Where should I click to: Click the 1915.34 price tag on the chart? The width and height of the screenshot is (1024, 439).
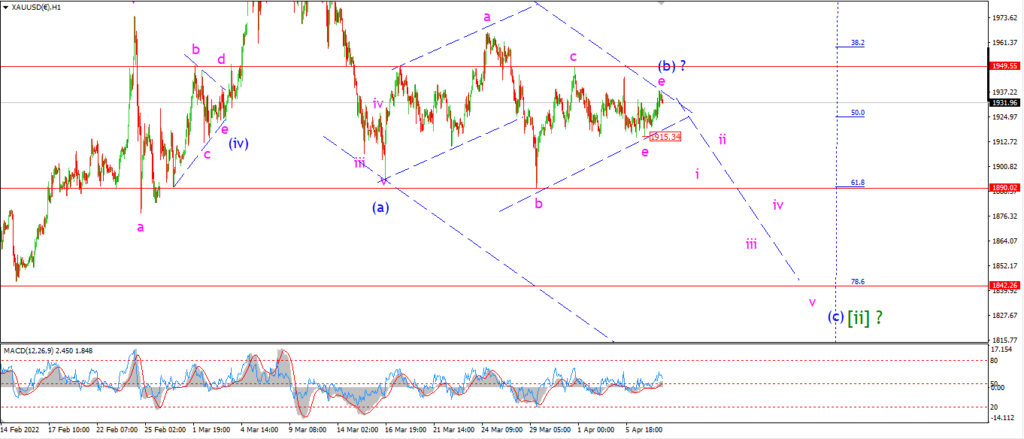click(x=665, y=137)
